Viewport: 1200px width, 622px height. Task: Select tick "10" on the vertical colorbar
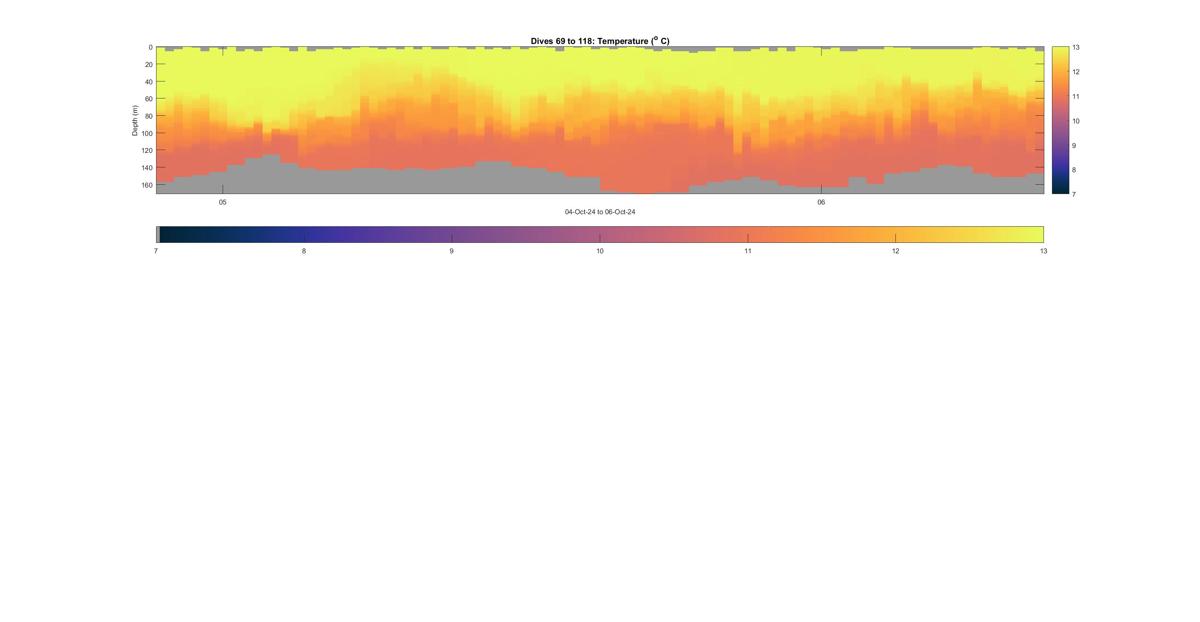click(x=1077, y=121)
